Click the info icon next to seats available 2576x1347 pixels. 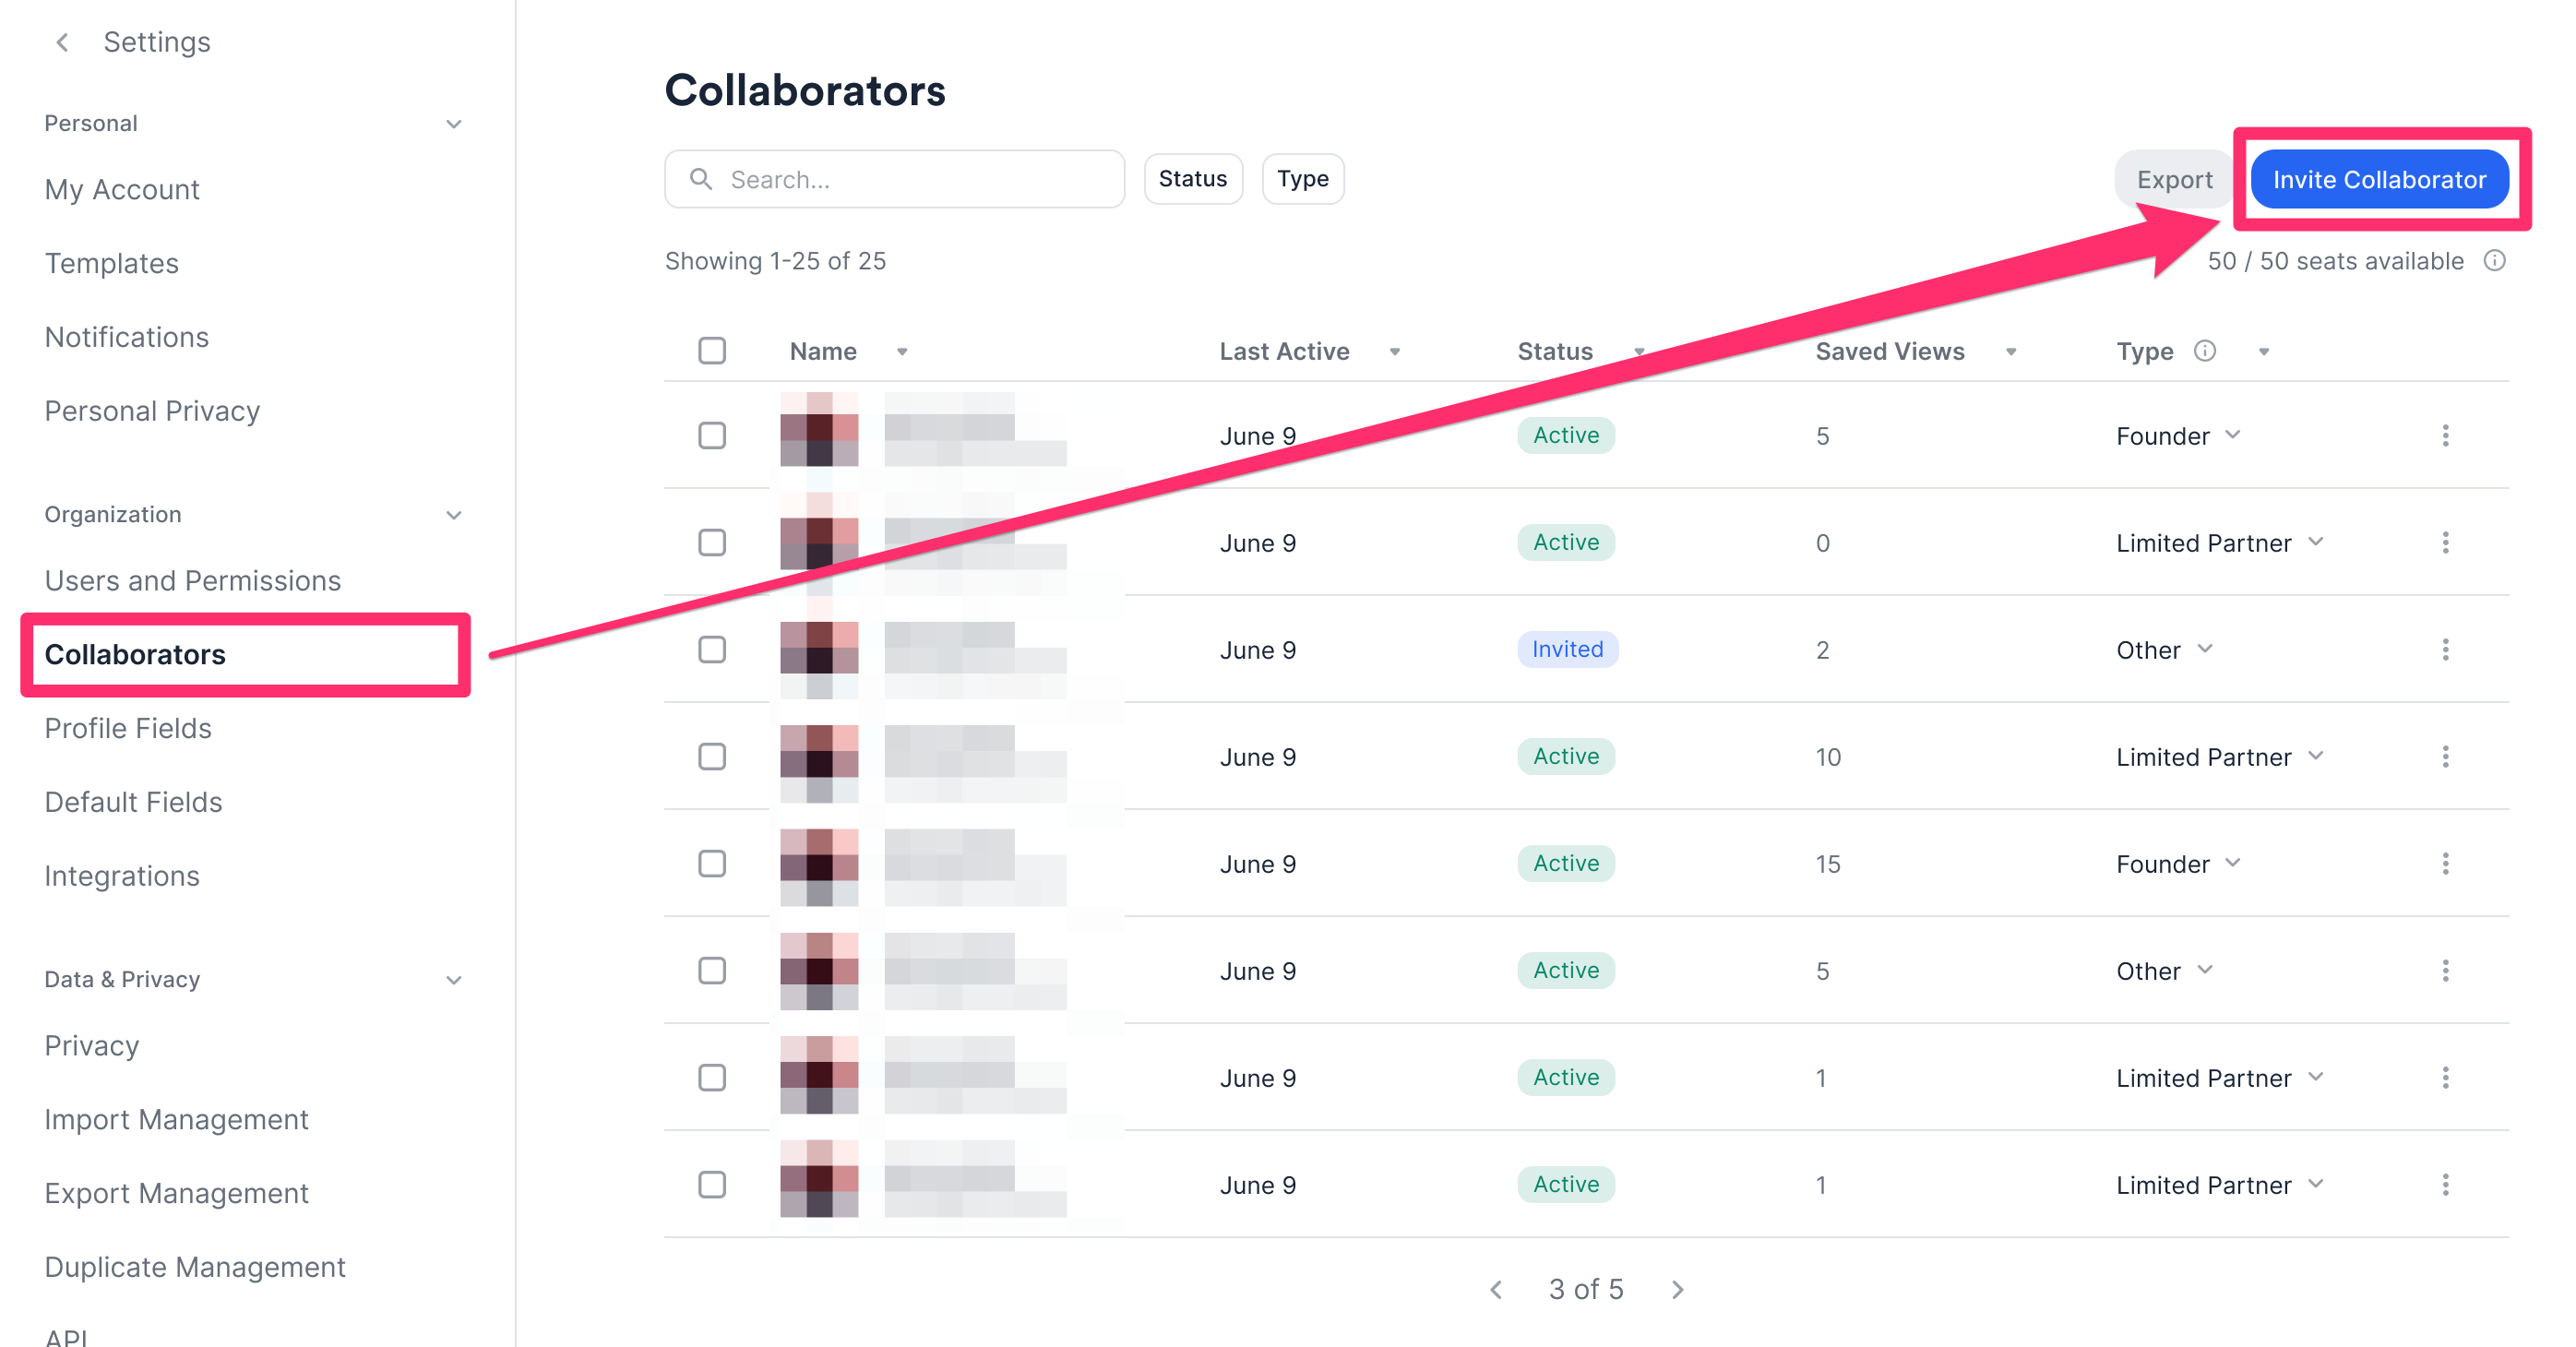[x=2495, y=261]
